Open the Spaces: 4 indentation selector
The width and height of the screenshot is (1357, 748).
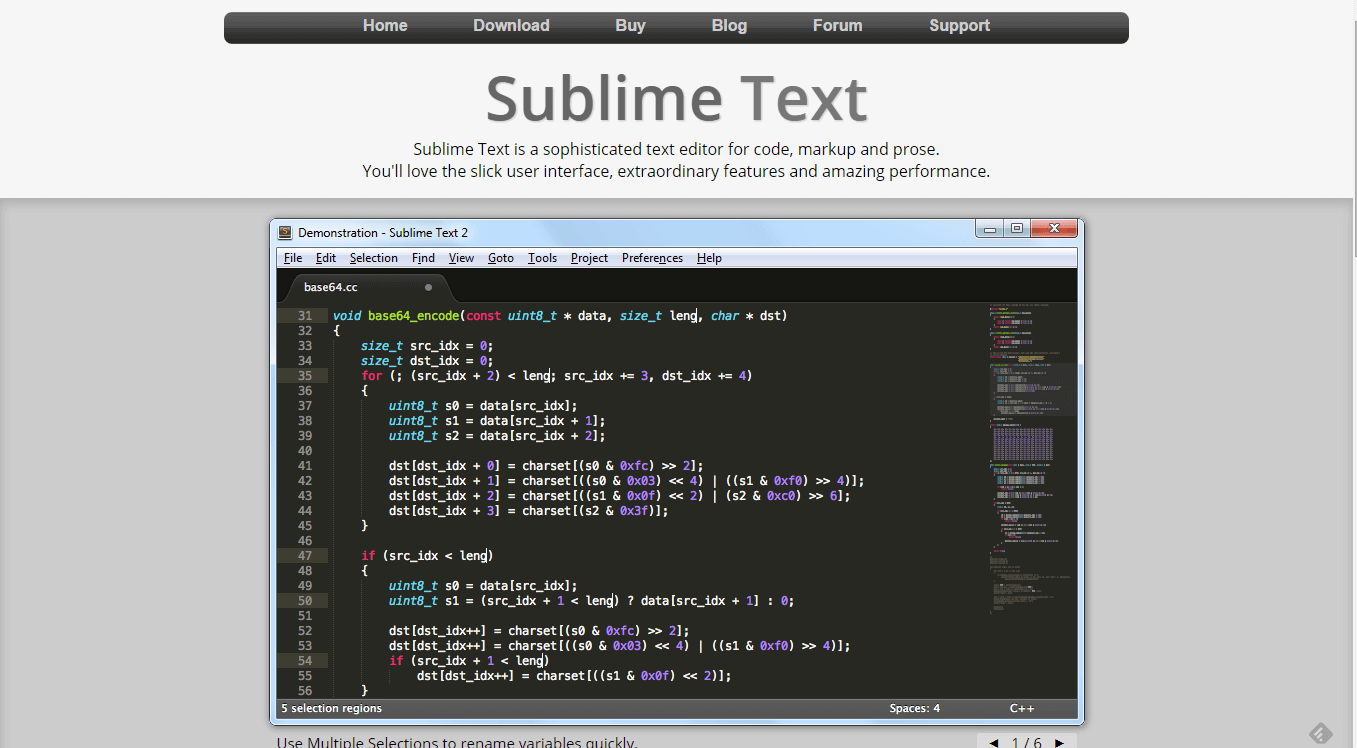click(914, 708)
